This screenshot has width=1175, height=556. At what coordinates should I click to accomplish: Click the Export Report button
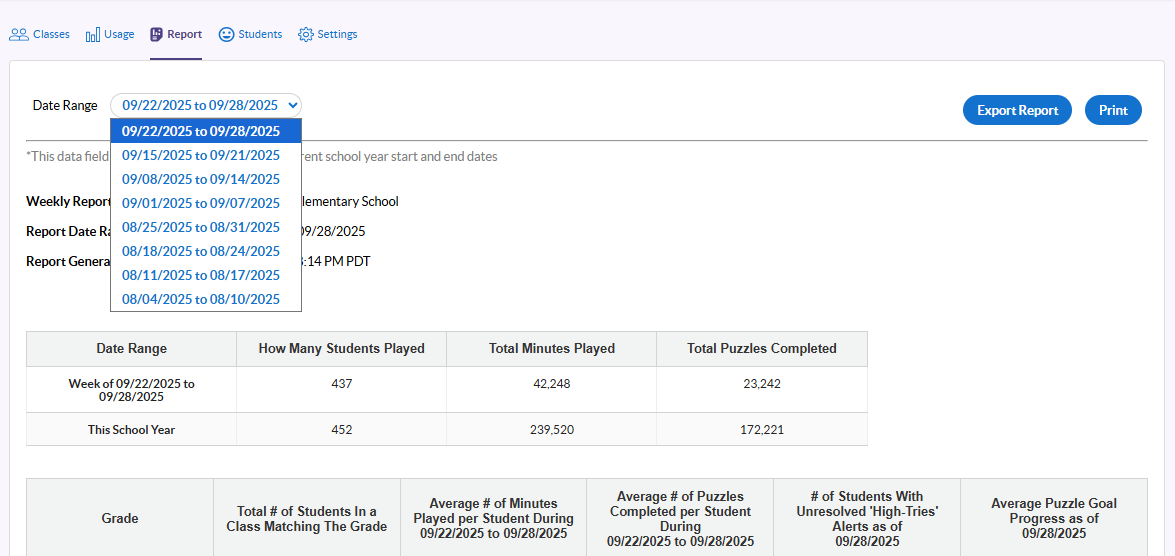point(1018,110)
